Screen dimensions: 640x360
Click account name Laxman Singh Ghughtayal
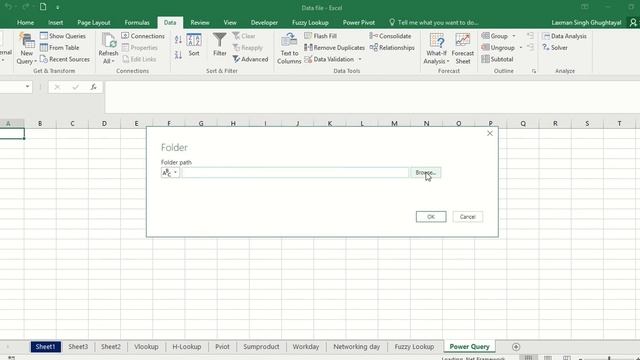click(586, 22)
